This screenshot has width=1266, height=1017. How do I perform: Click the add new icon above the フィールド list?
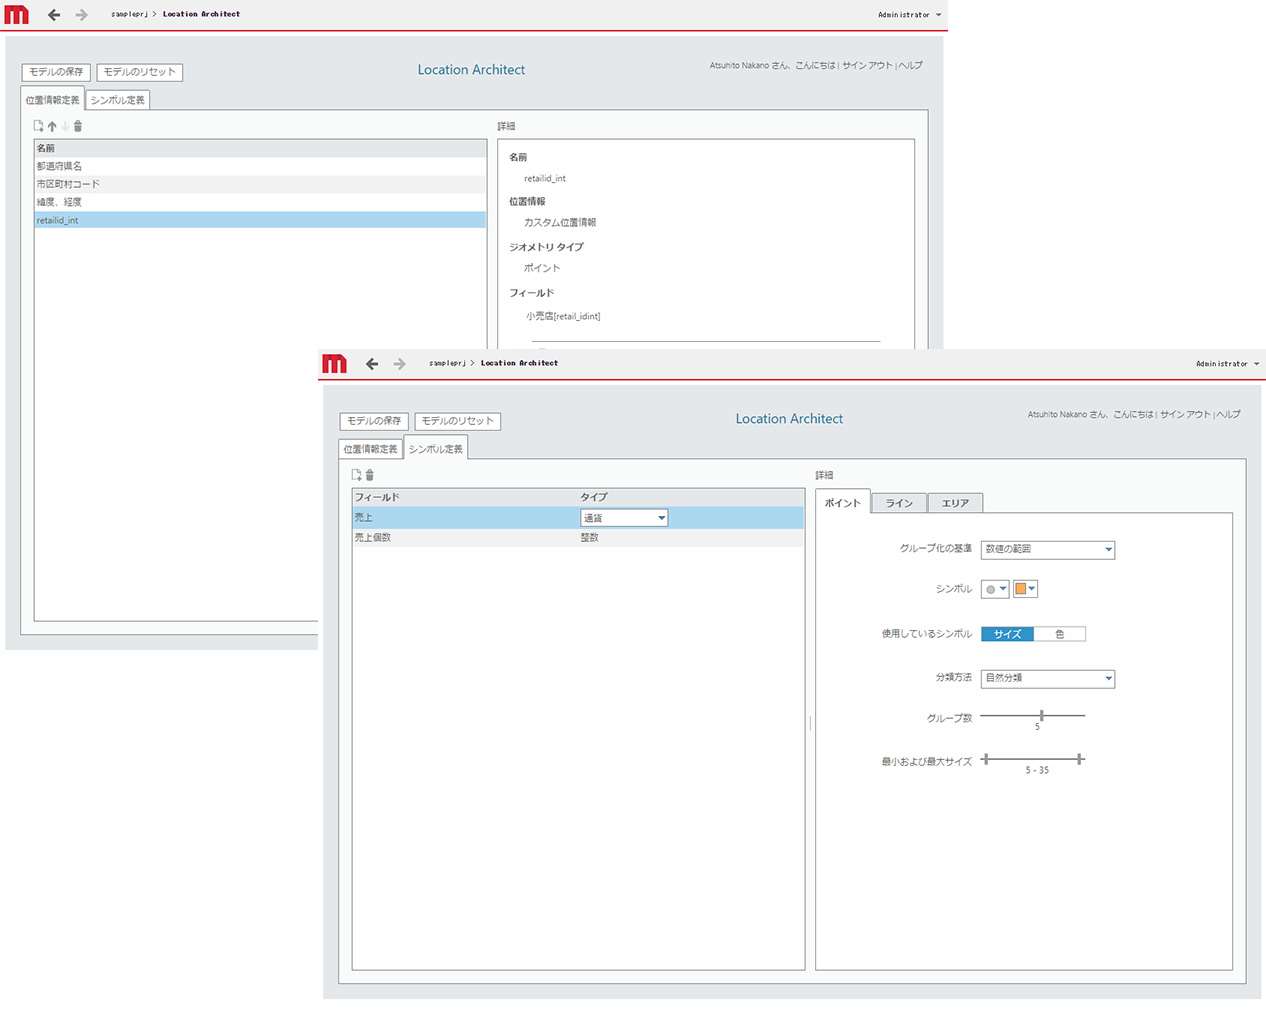pyautogui.click(x=356, y=475)
